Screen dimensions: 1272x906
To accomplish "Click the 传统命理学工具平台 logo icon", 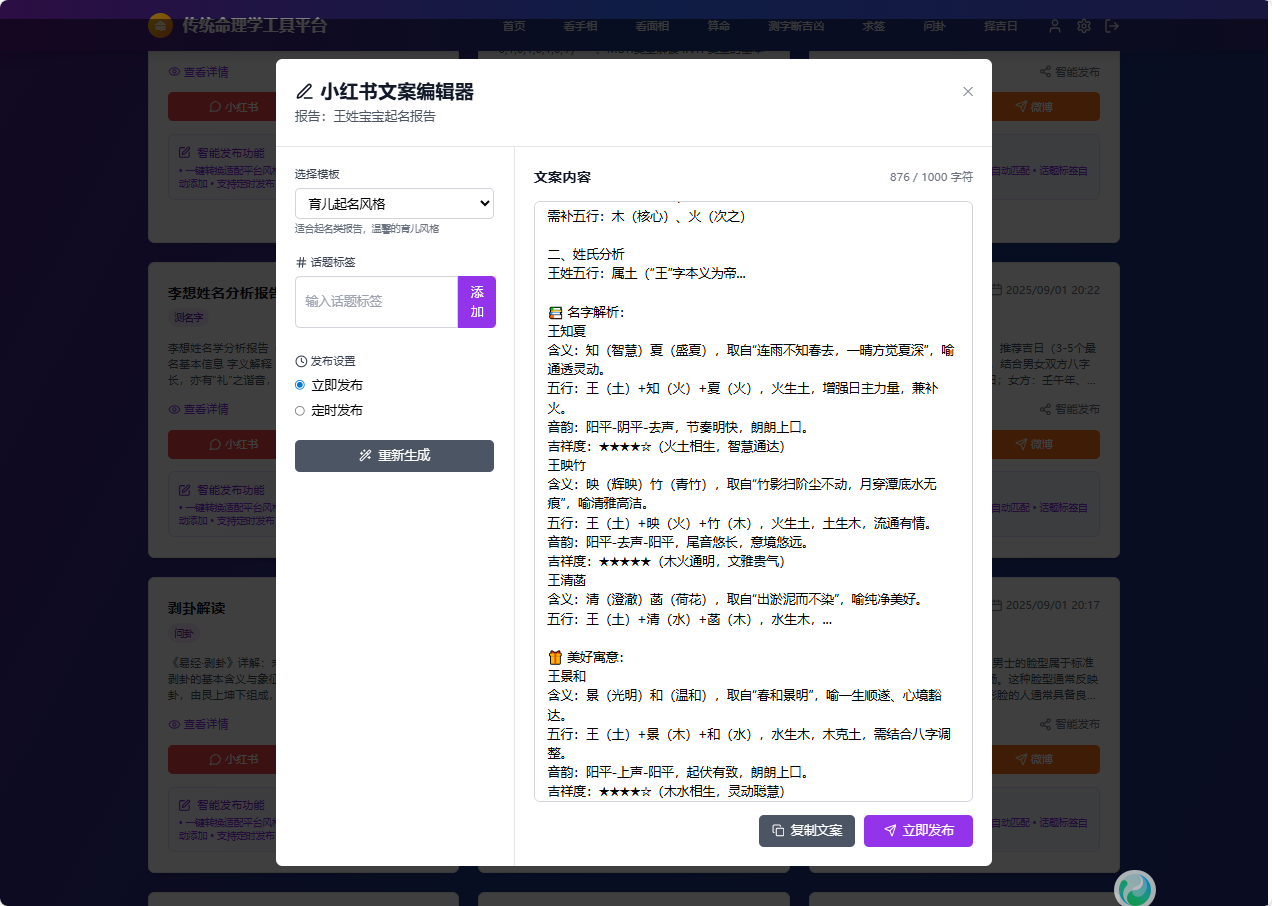I will 160,26.
